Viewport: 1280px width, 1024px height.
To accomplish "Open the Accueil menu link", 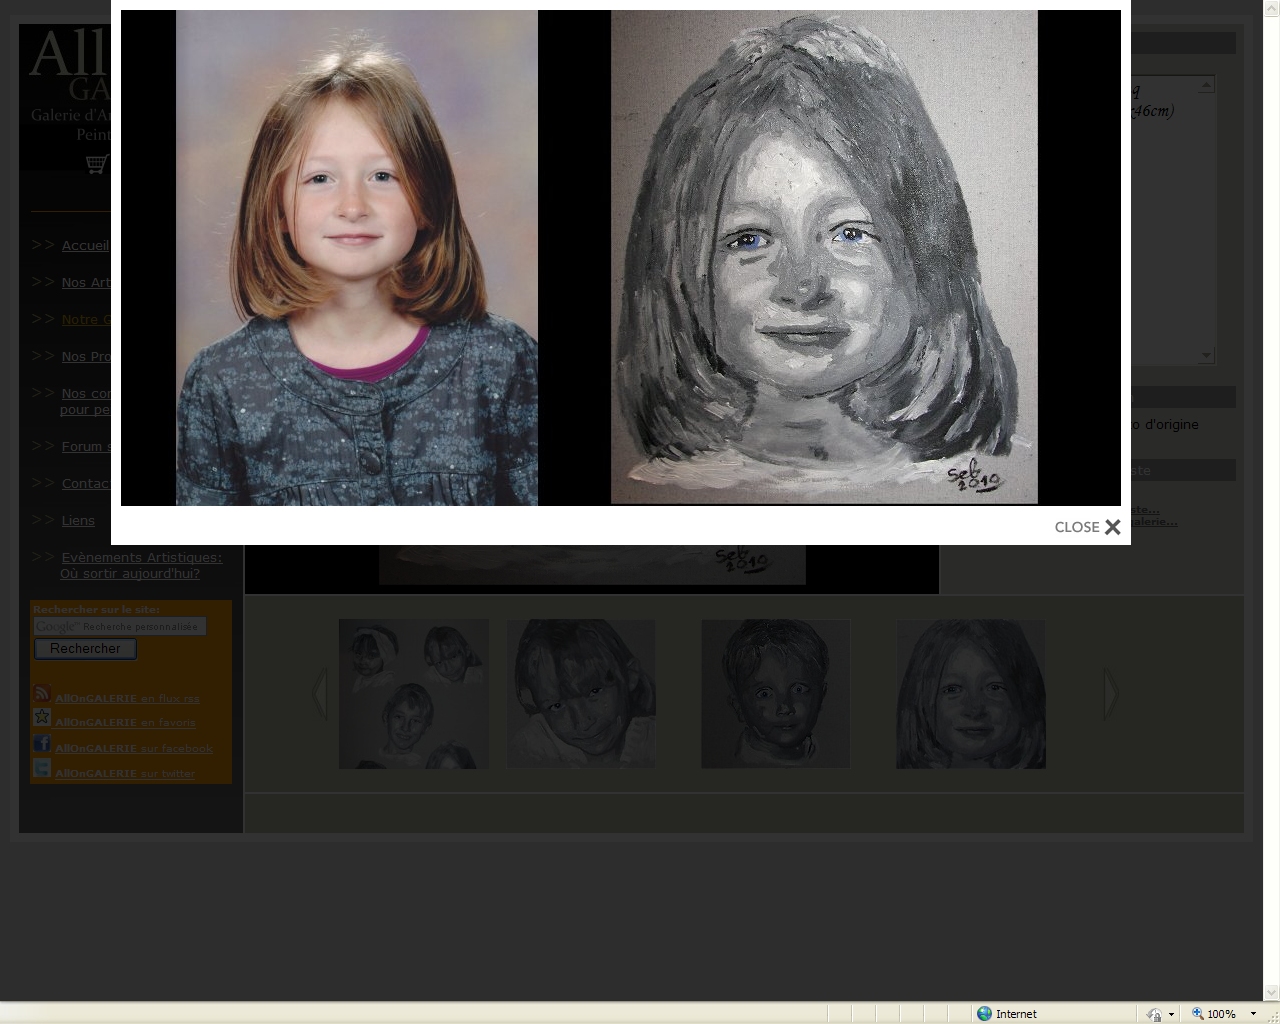I will (x=85, y=246).
